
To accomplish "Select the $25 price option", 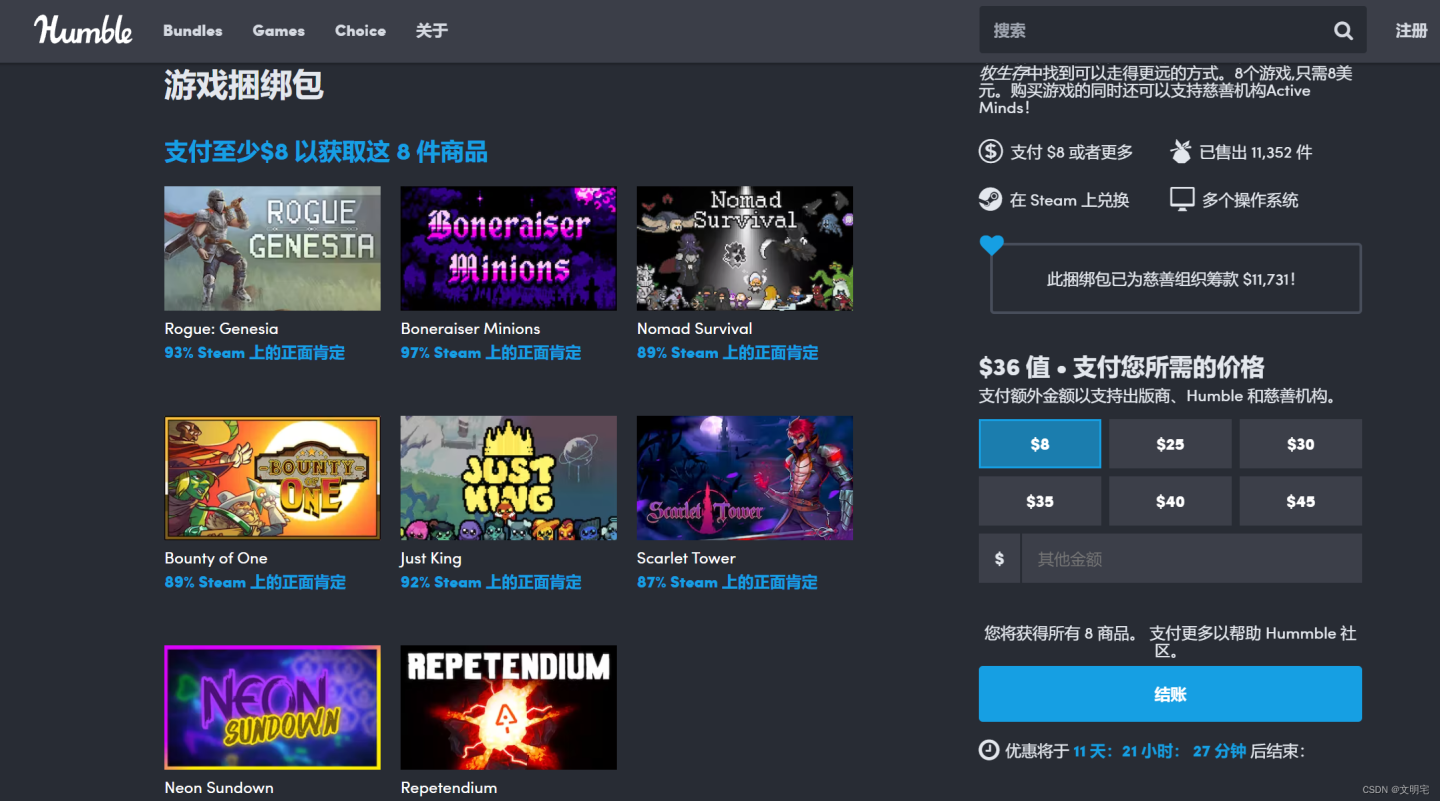I will pos(1170,444).
